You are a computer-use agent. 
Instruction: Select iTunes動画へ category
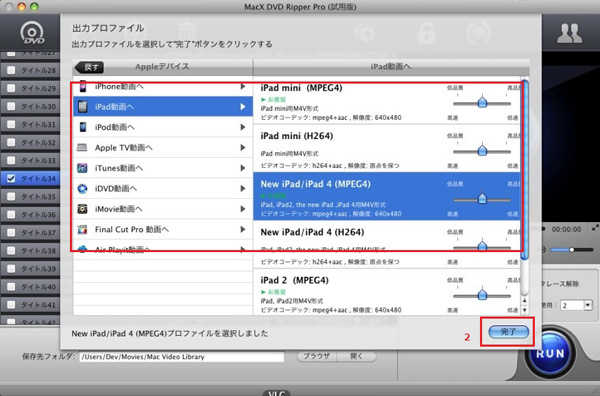[x=163, y=168]
